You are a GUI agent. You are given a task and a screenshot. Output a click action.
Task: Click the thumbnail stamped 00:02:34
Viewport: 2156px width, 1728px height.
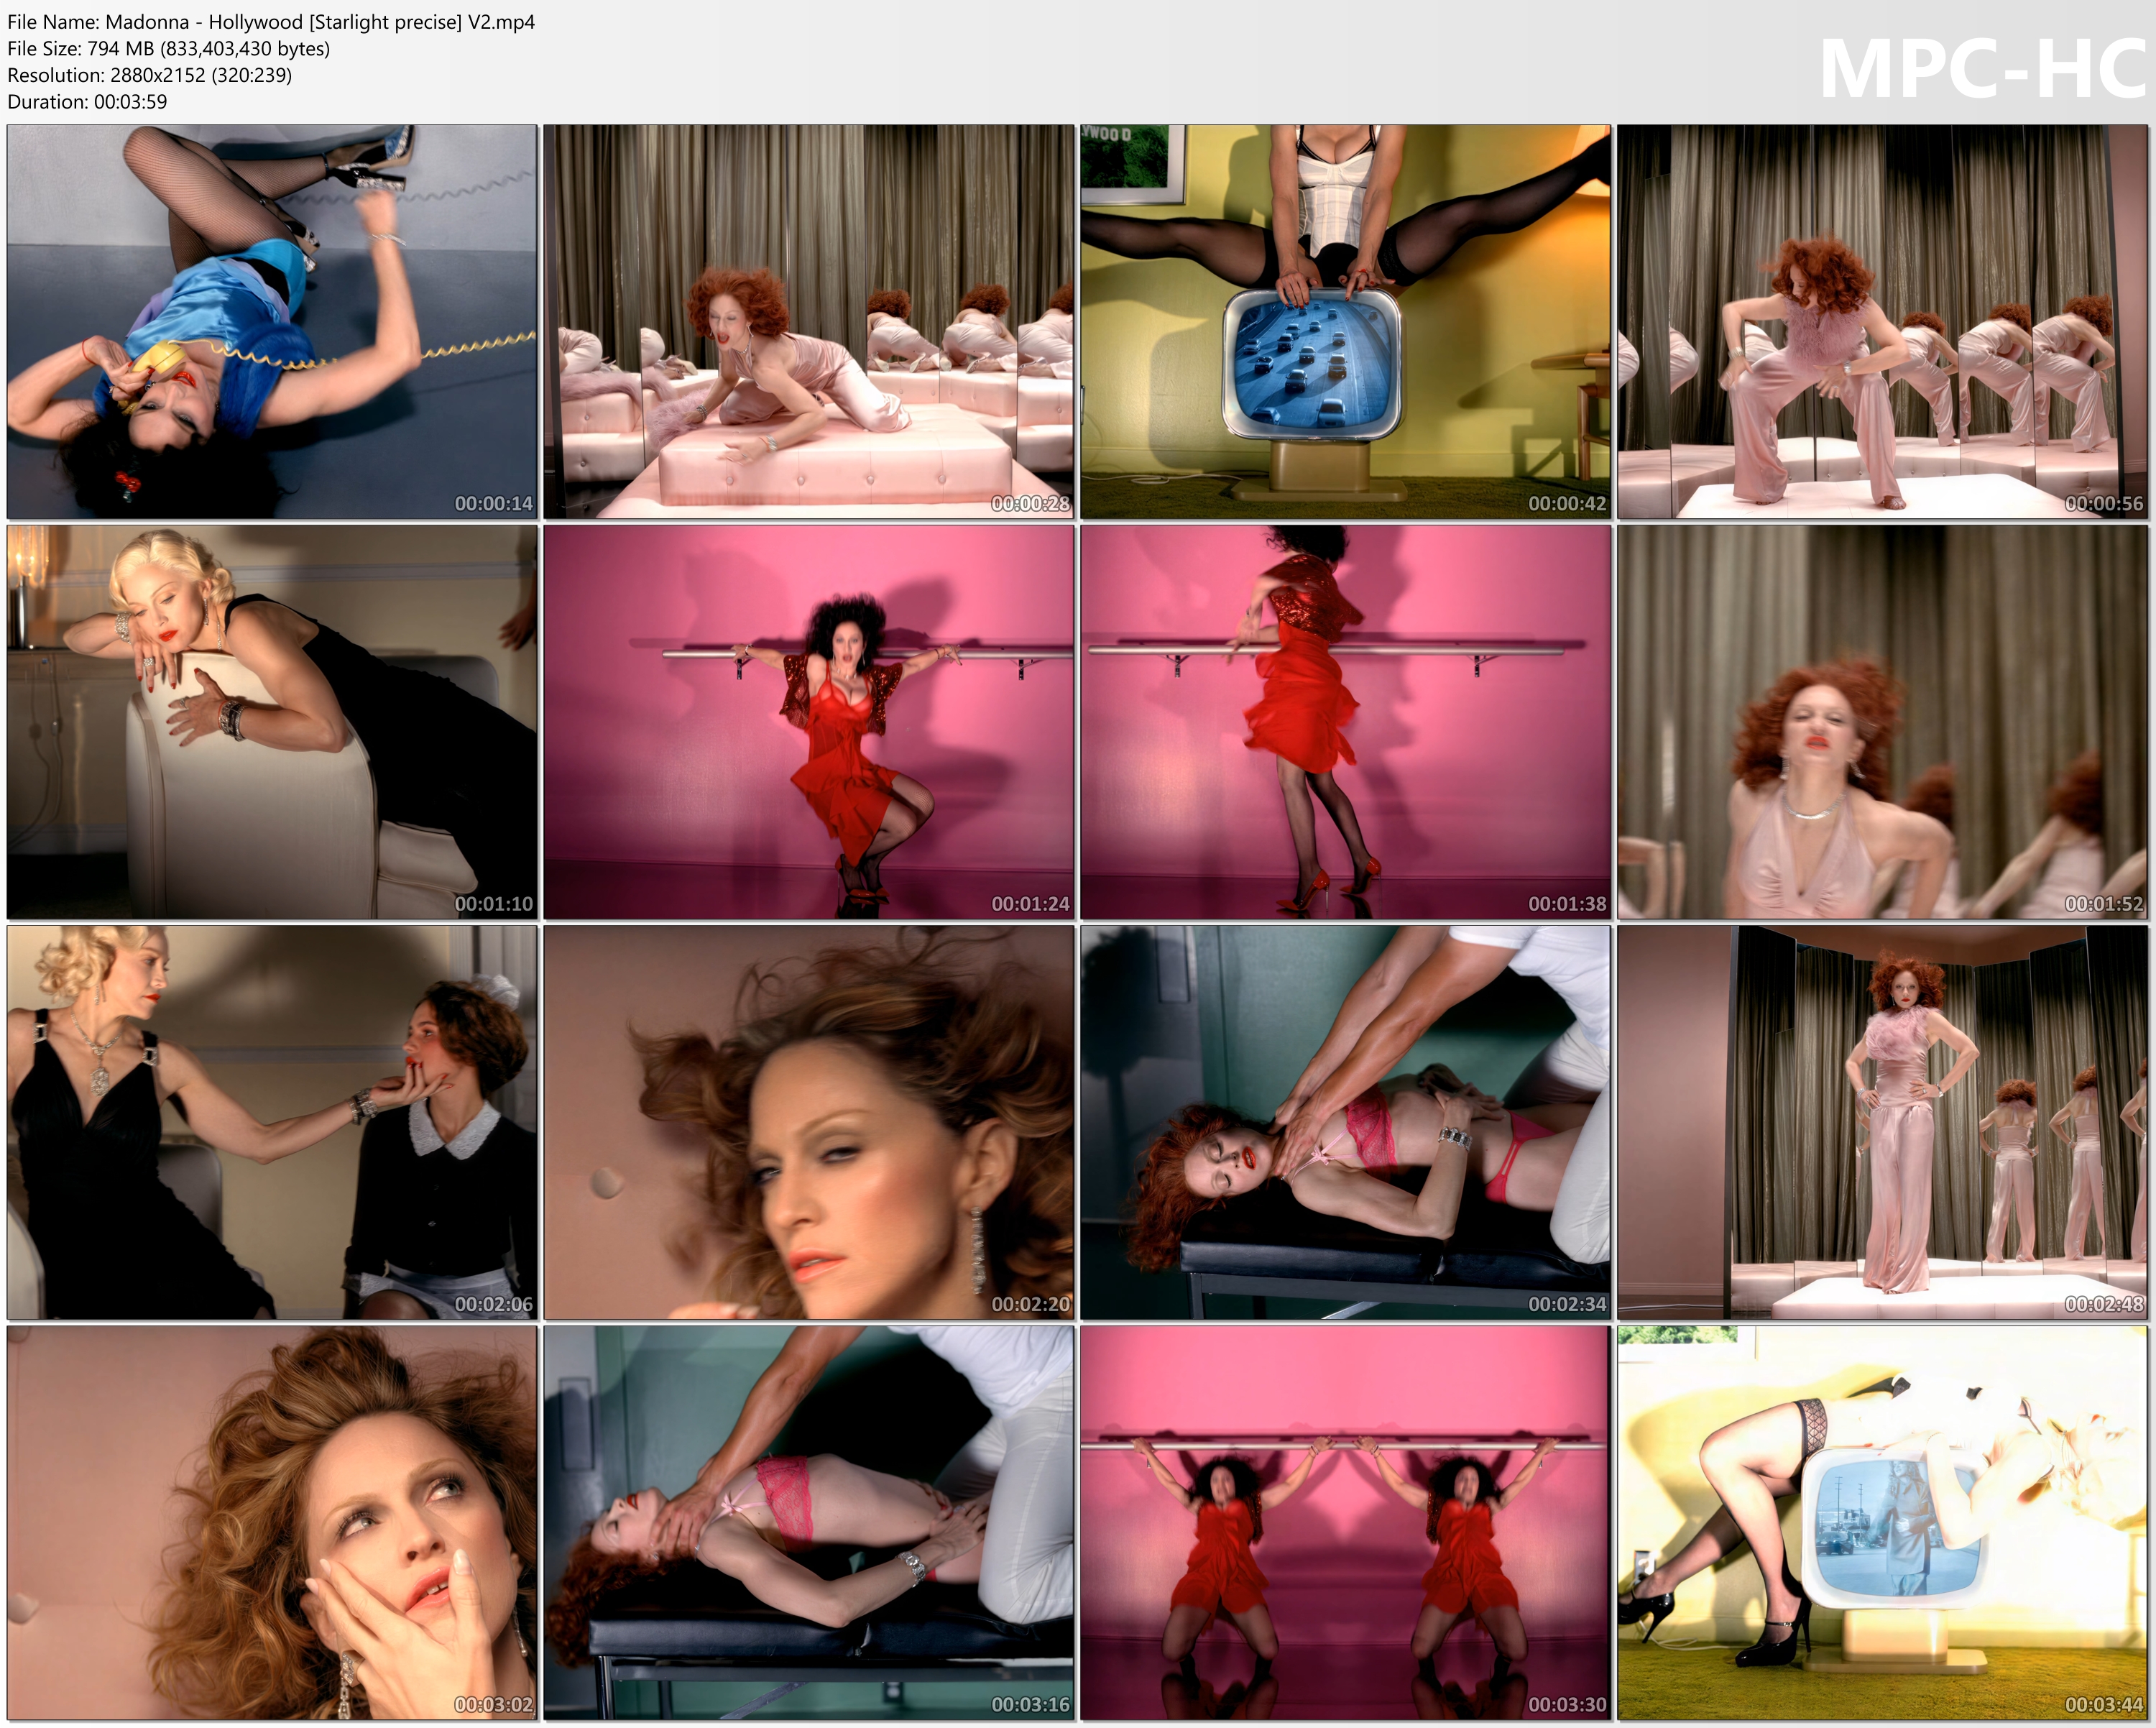coord(1346,1122)
